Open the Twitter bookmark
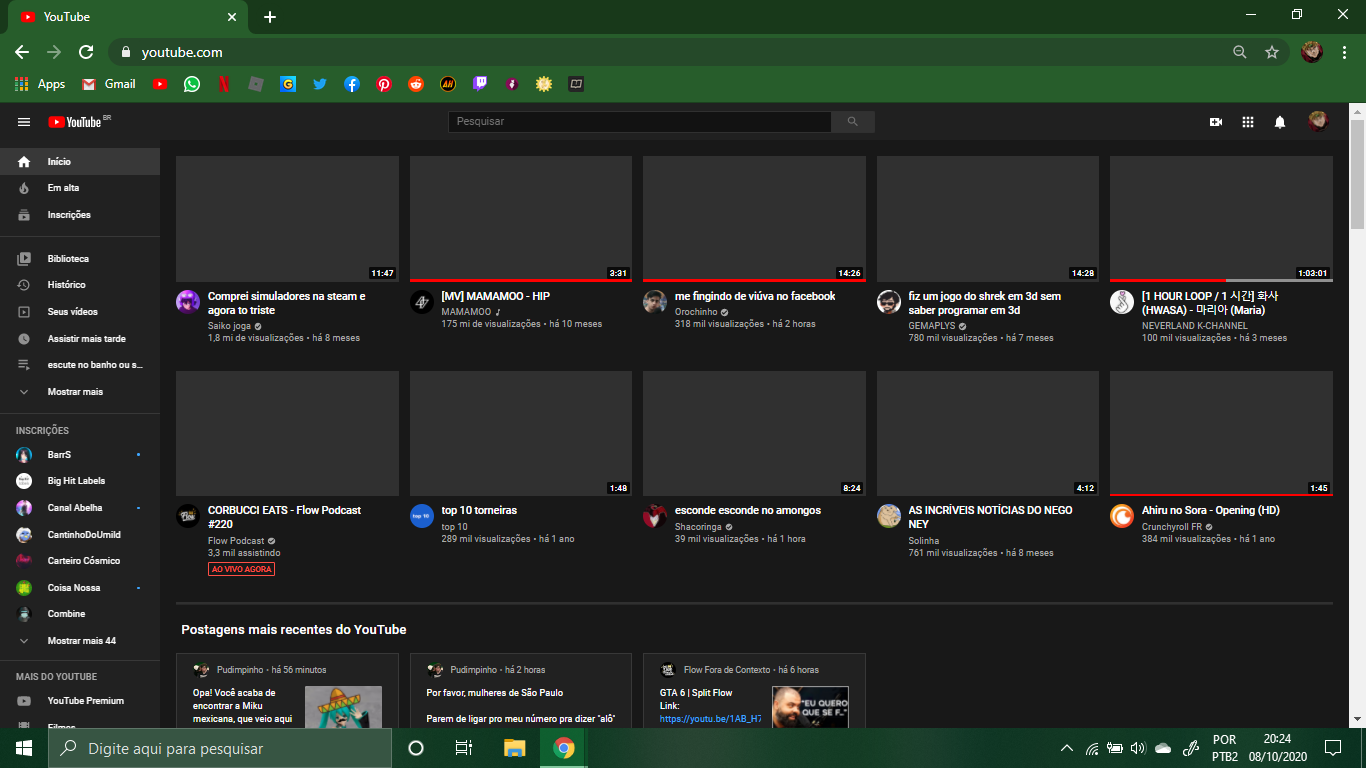Image resolution: width=1366 pixels, height=768 pixels. pyautogui.click(x=320, y=84)
